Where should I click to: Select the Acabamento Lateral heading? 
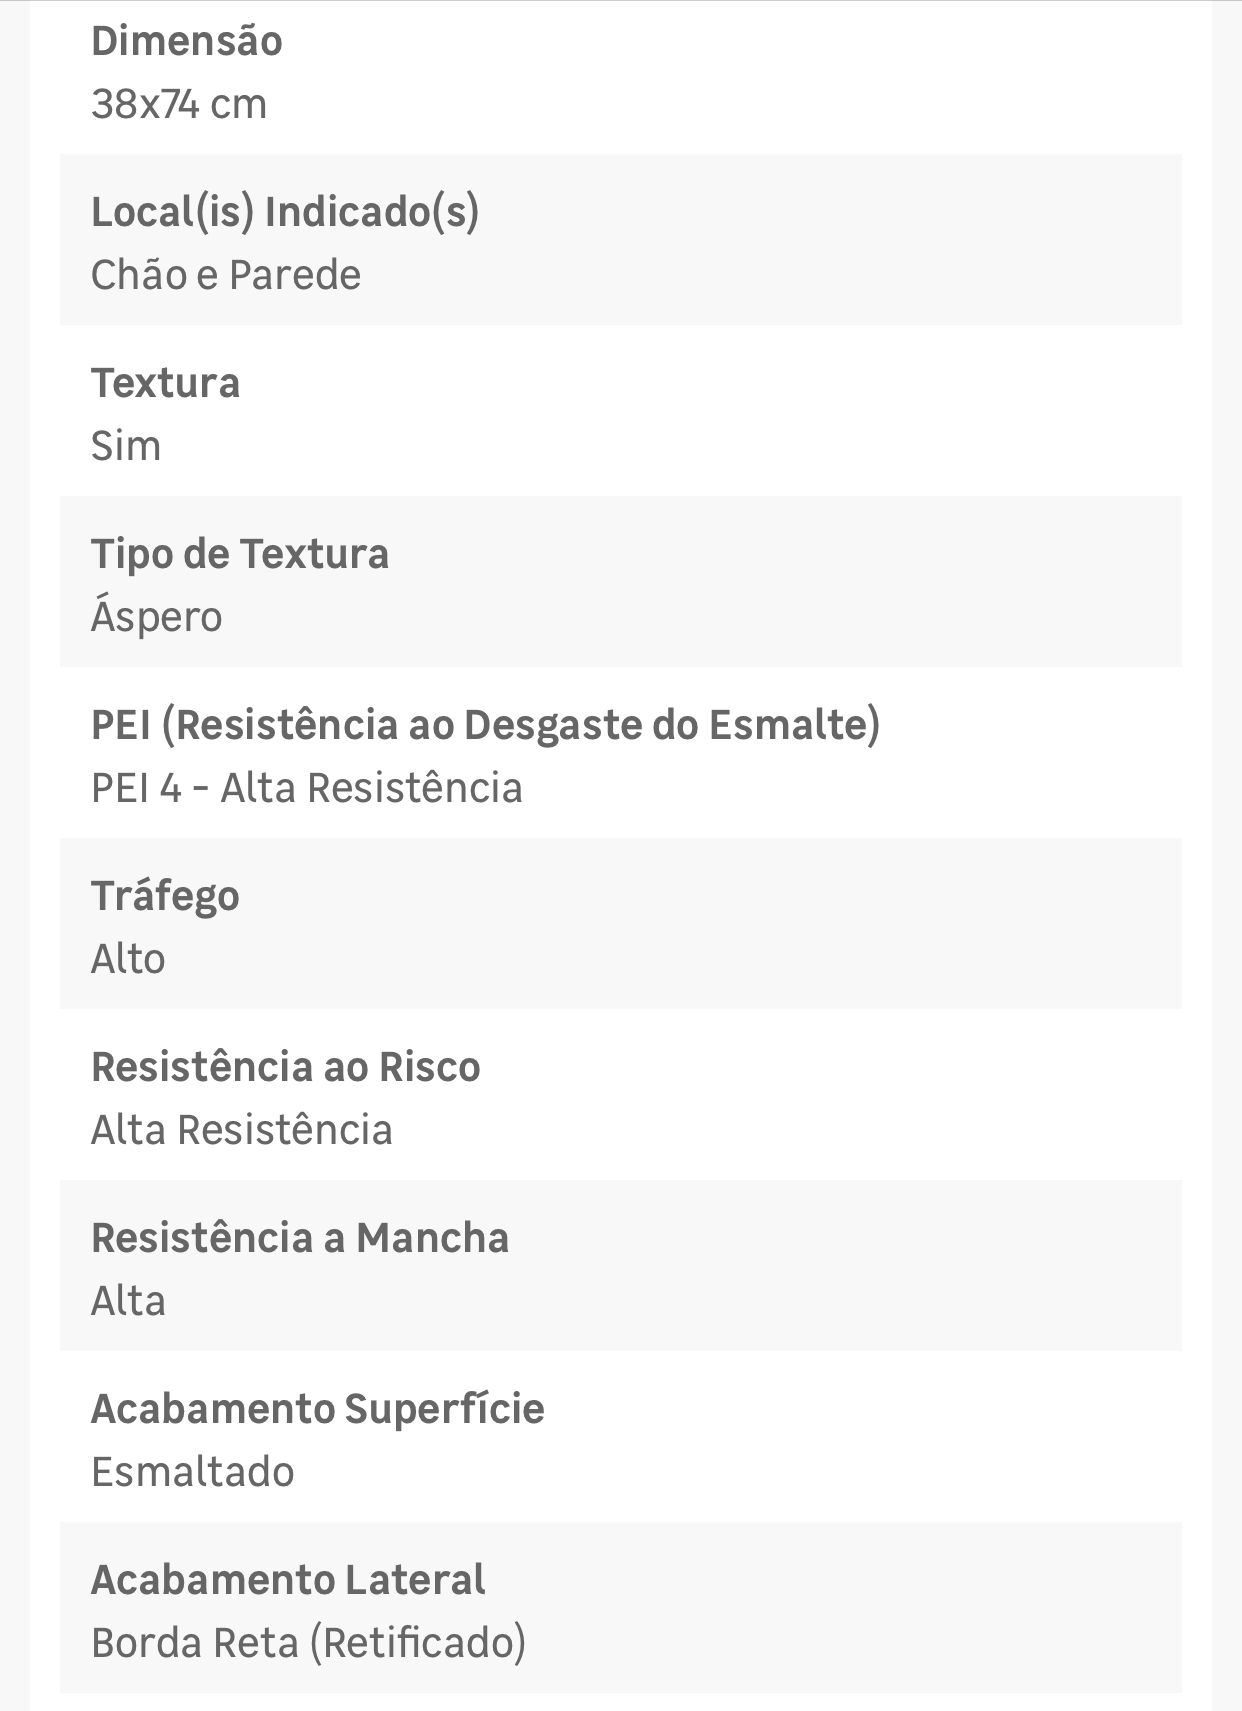288,1580
